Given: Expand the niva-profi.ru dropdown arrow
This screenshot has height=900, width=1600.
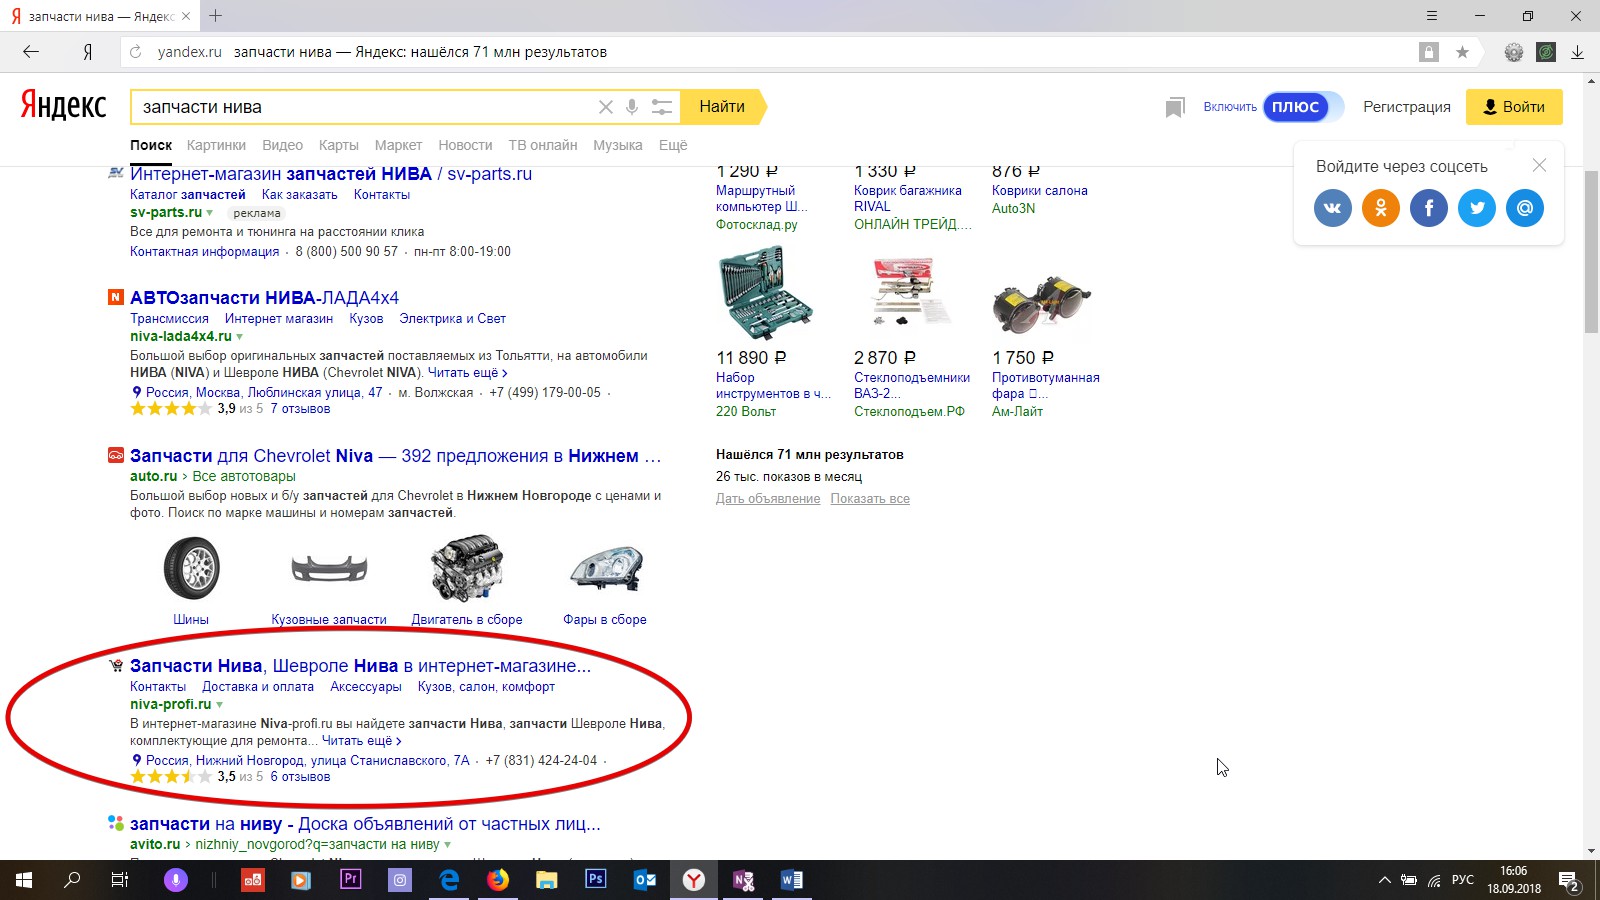Looking at the screenshot, I should click(x=220, y=705).
